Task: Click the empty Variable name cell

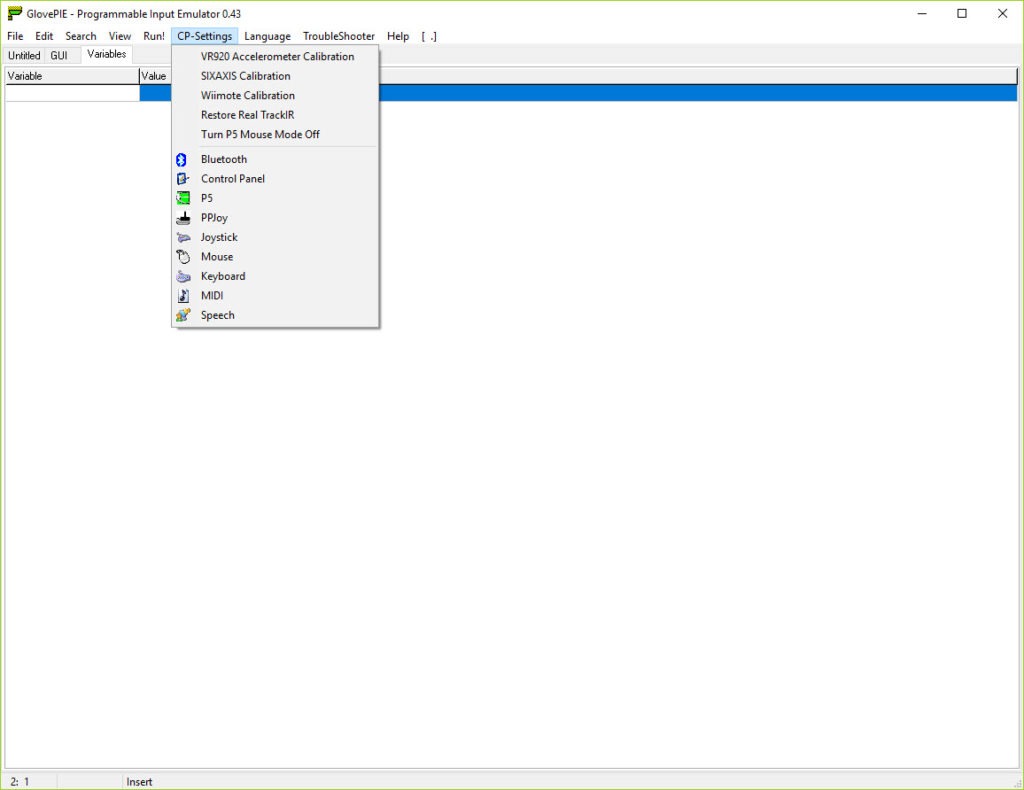Action: pyautogui.click(x=72, y=93)
